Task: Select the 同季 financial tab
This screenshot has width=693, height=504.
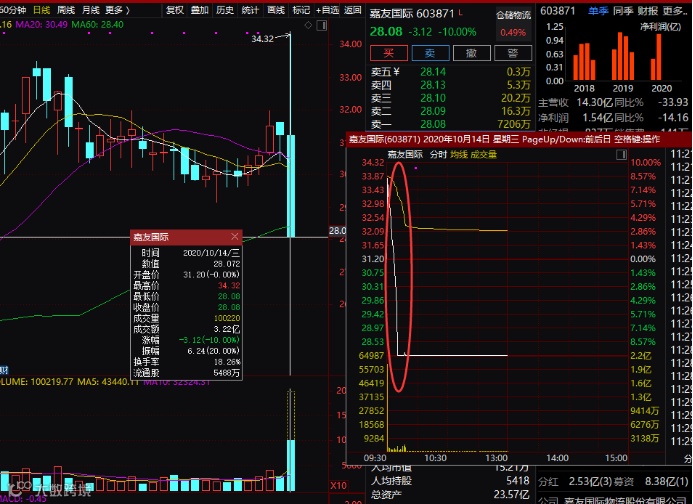Action: pos(622,11)
